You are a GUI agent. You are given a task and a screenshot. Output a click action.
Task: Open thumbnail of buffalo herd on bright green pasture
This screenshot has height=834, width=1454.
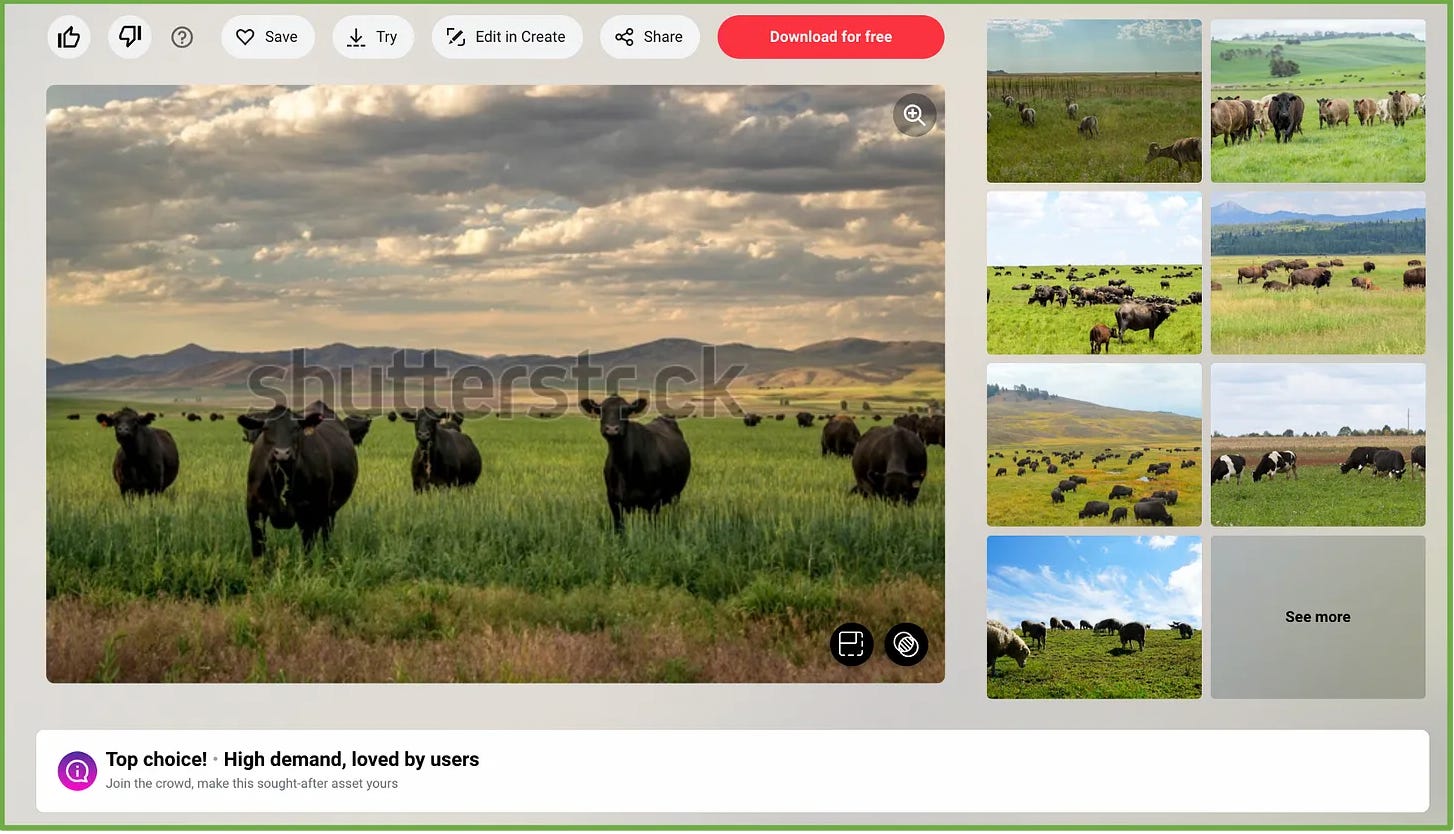(x=1094, y=273)
